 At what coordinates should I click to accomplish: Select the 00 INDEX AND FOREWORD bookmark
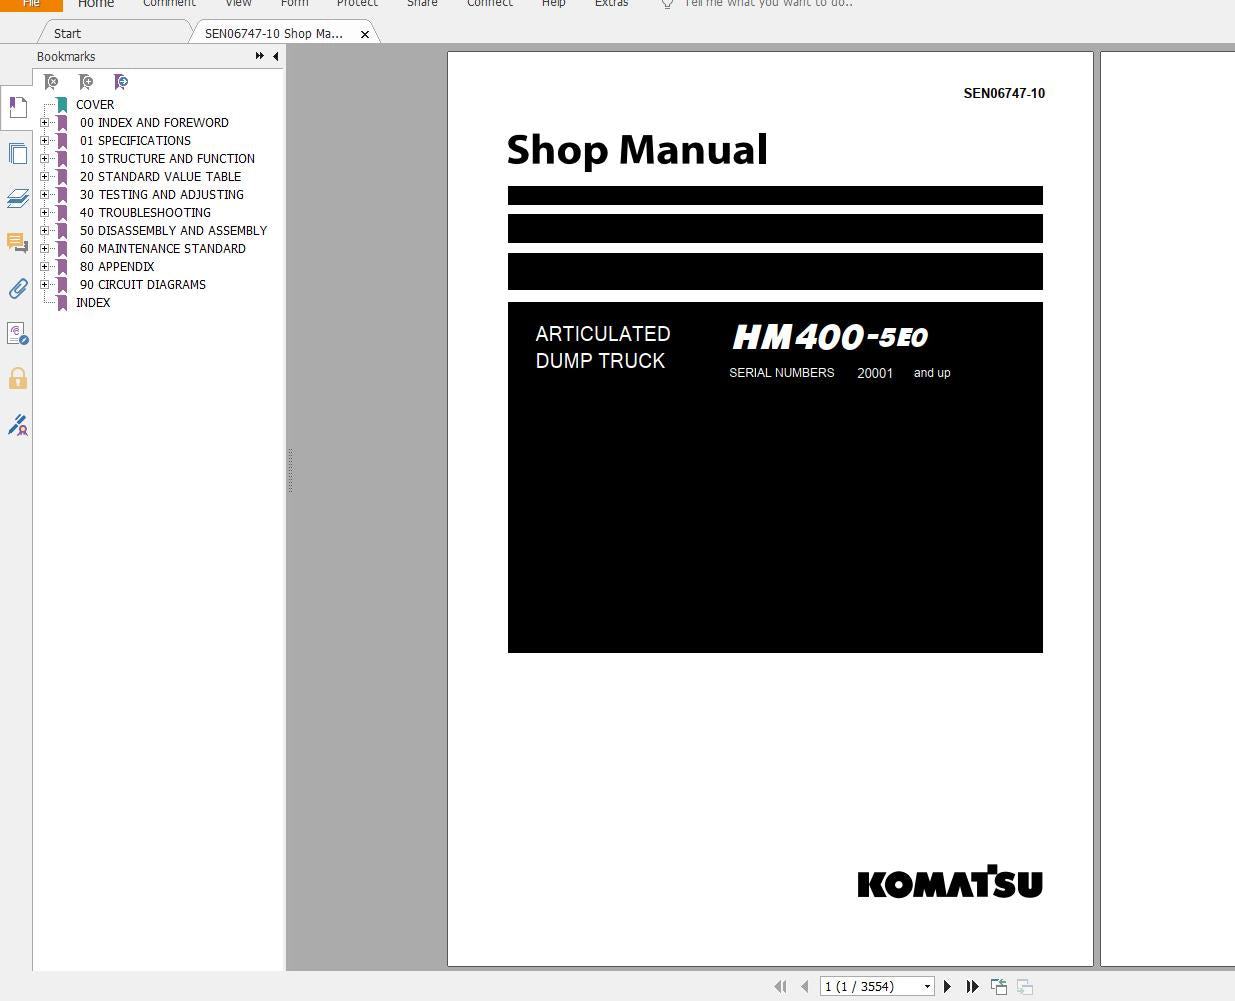click(154, 122)
